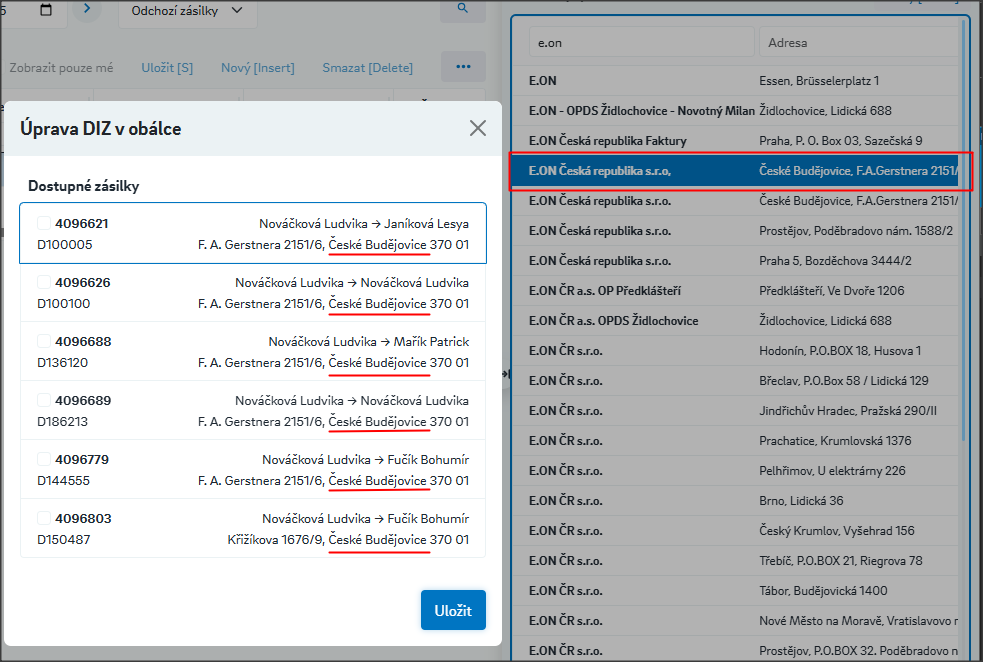Click Nový [Insert] toolbar link
983x662 pixels.
tap(257, 68)
